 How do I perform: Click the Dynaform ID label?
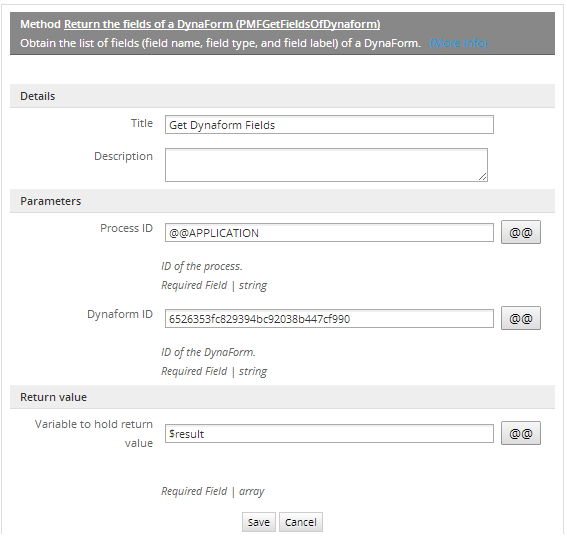pyautogui.click(x=120, y=314)
